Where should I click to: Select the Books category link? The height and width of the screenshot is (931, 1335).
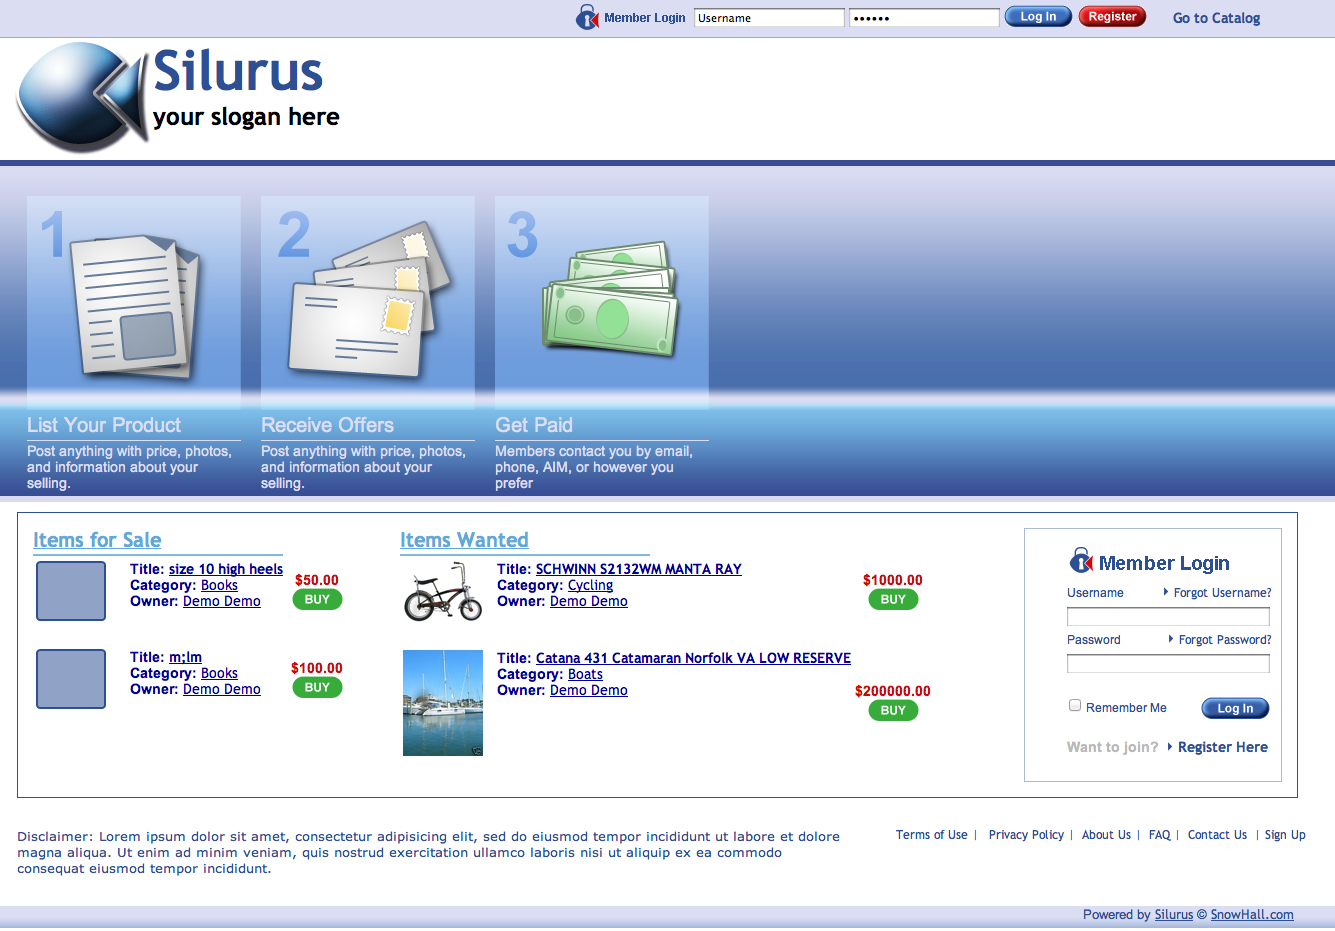pos(218,585)
